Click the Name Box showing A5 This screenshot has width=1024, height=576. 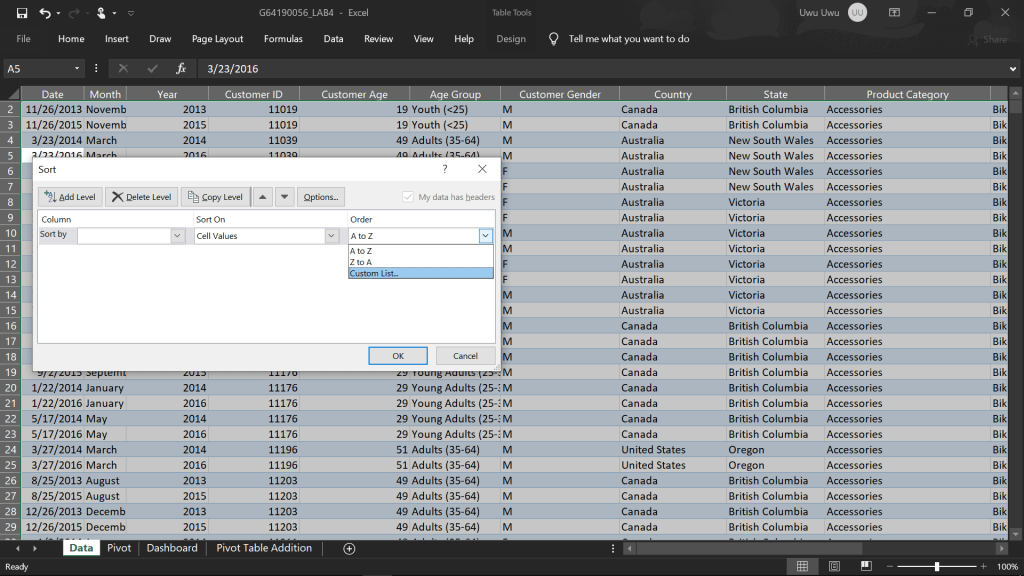point(40,69)
